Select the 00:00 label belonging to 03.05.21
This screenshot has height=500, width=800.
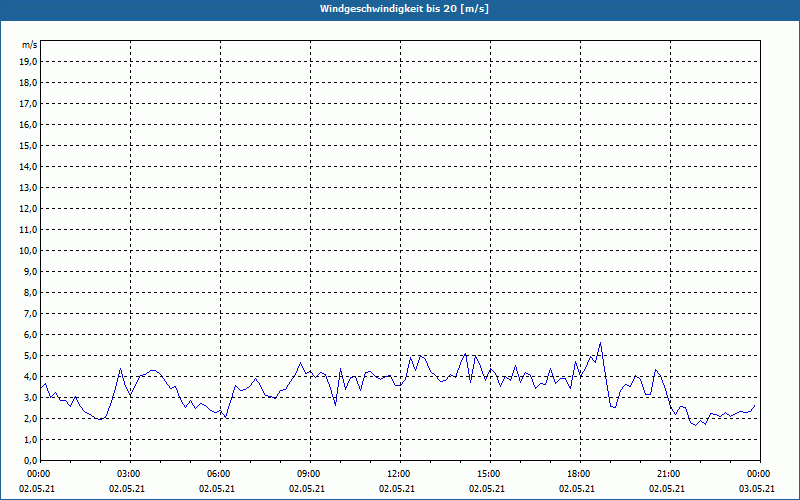[760, 474]
